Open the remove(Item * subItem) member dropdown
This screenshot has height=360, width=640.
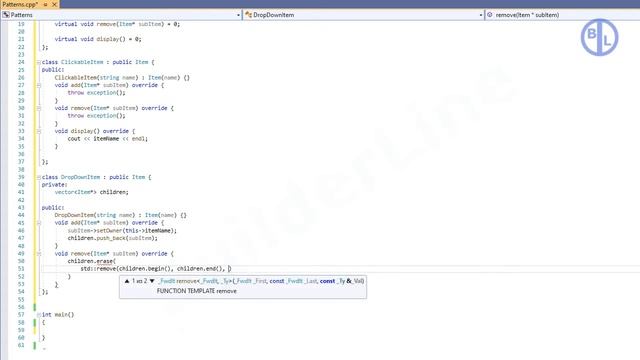click(x=563, y=15)
